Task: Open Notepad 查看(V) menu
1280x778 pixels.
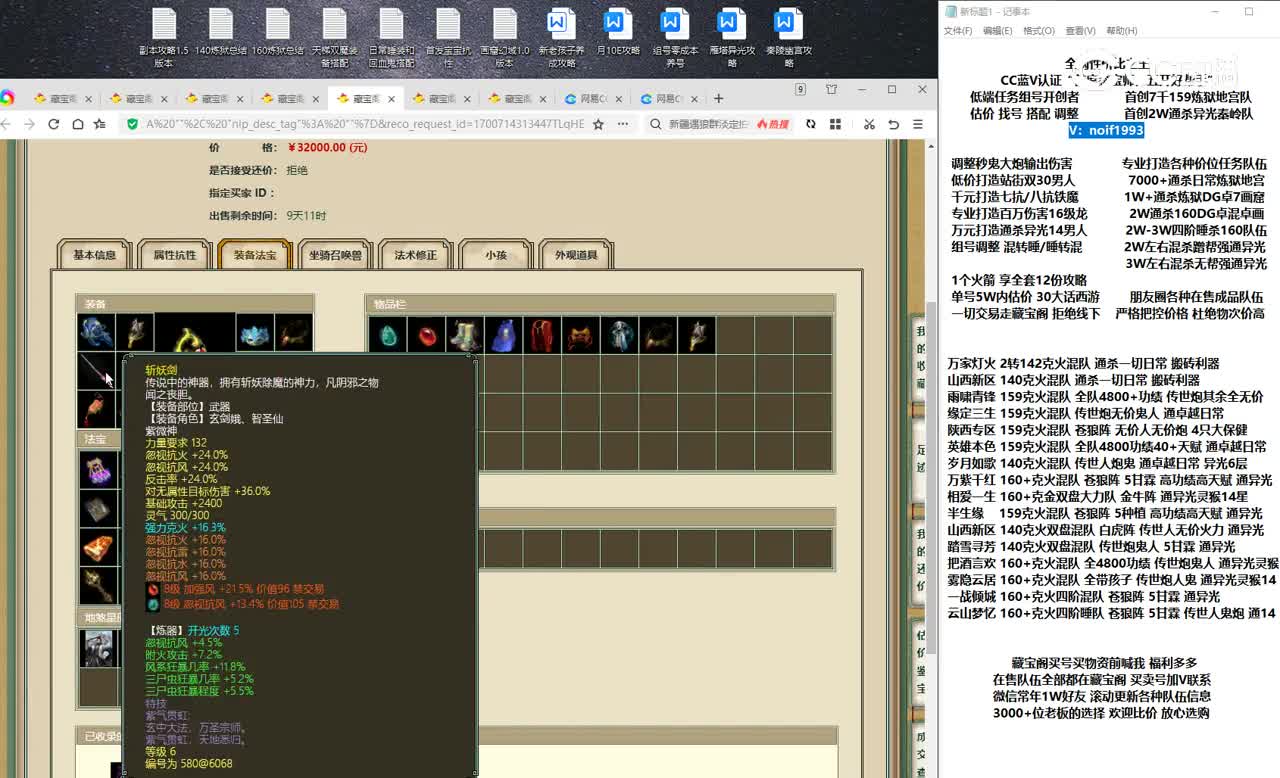Action: (1080, 31)
